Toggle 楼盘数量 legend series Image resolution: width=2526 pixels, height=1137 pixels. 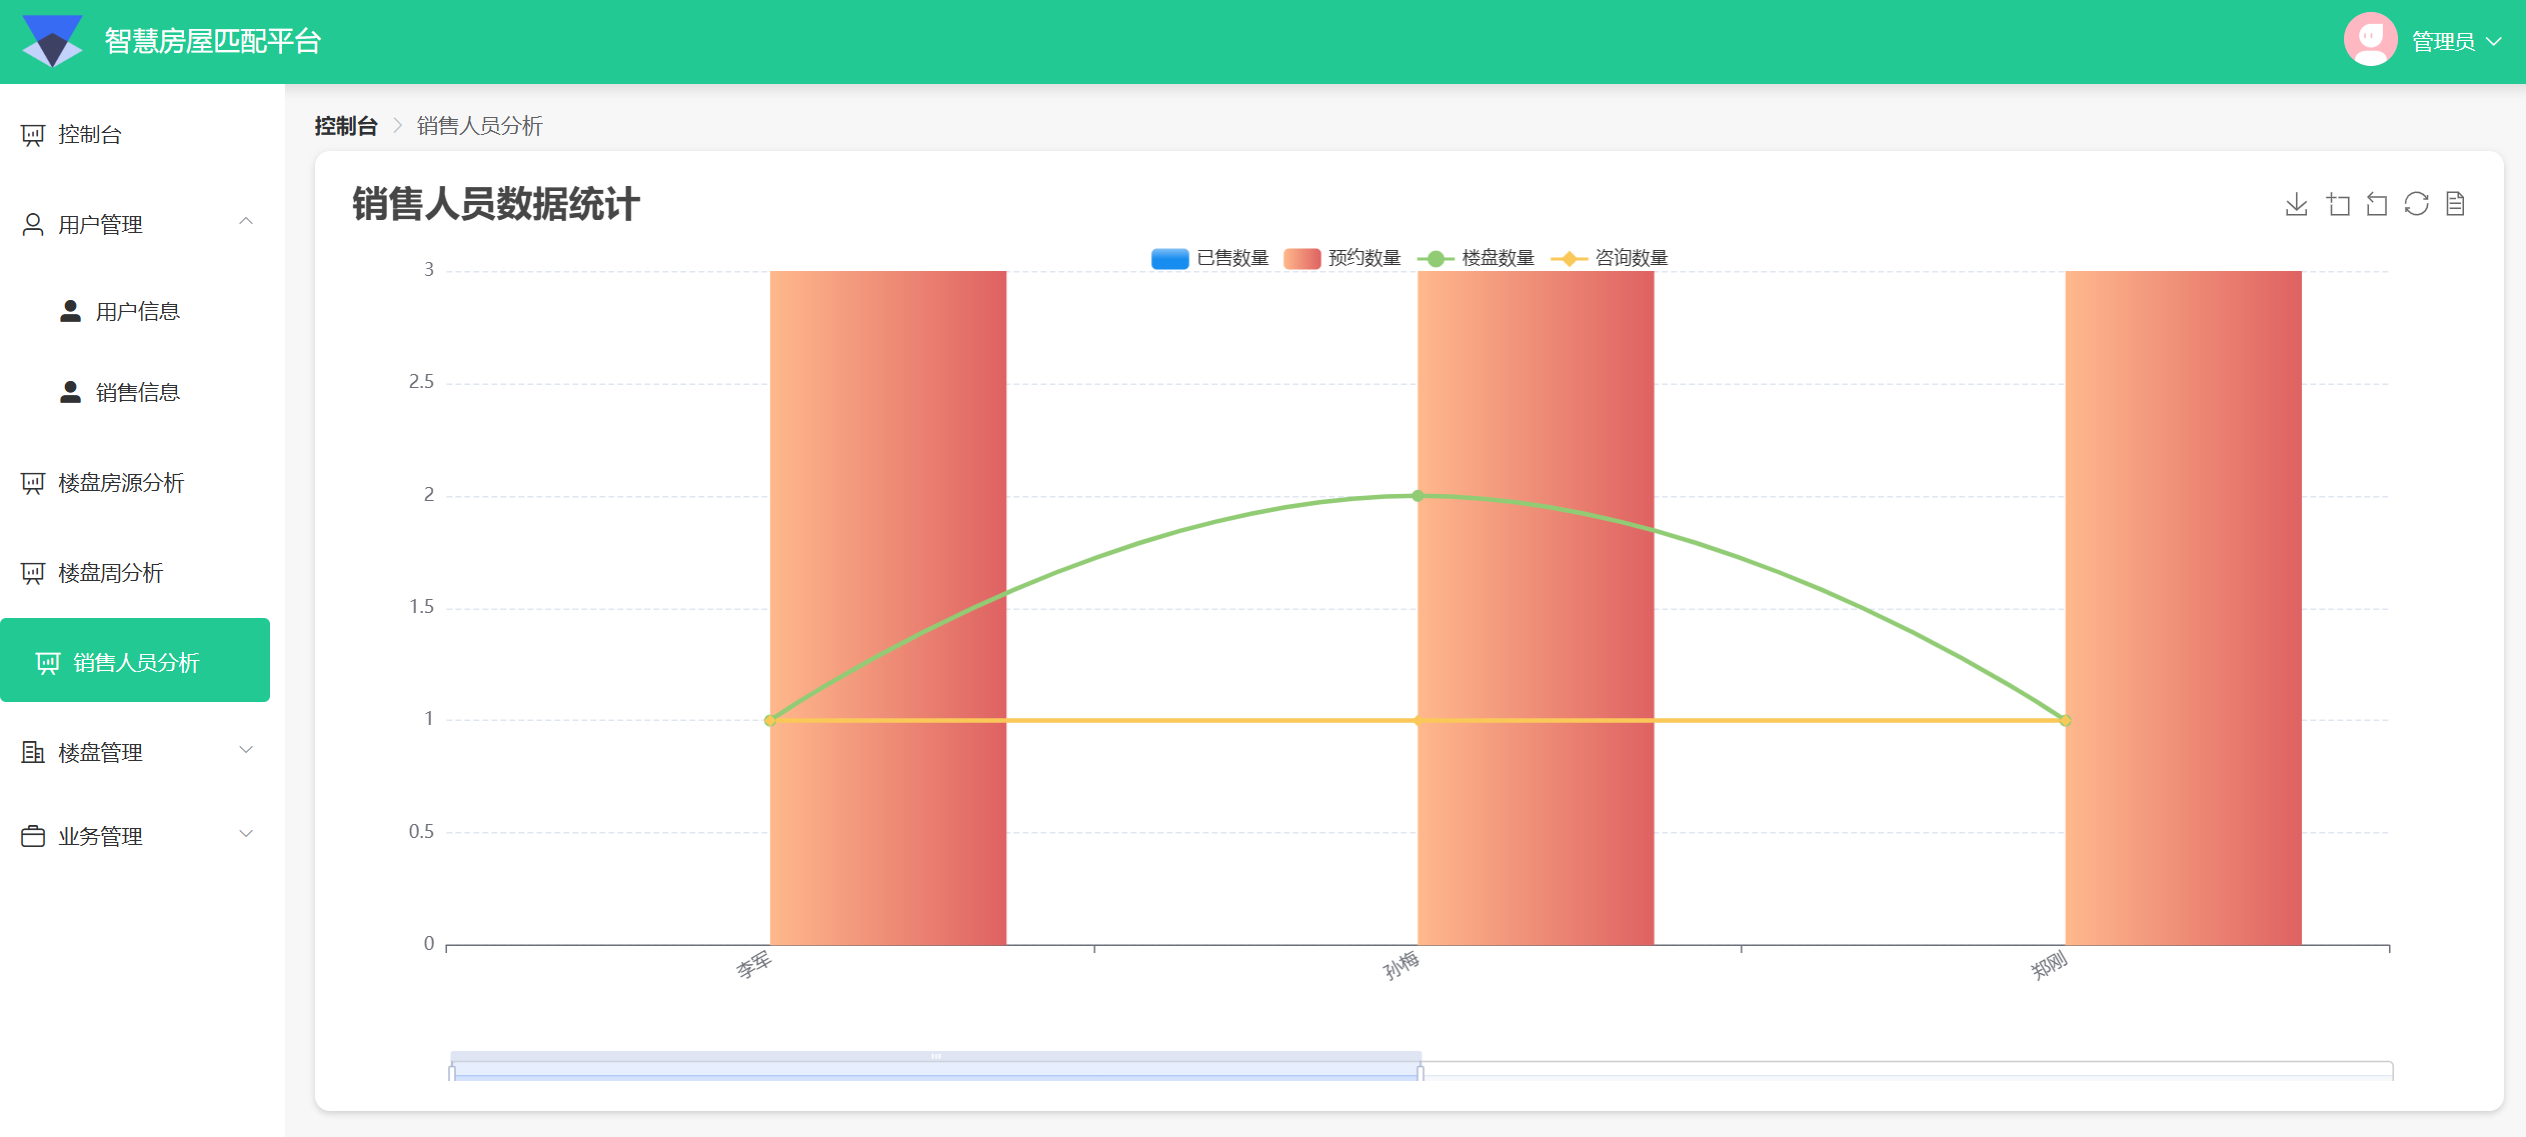coord(1476,258)
